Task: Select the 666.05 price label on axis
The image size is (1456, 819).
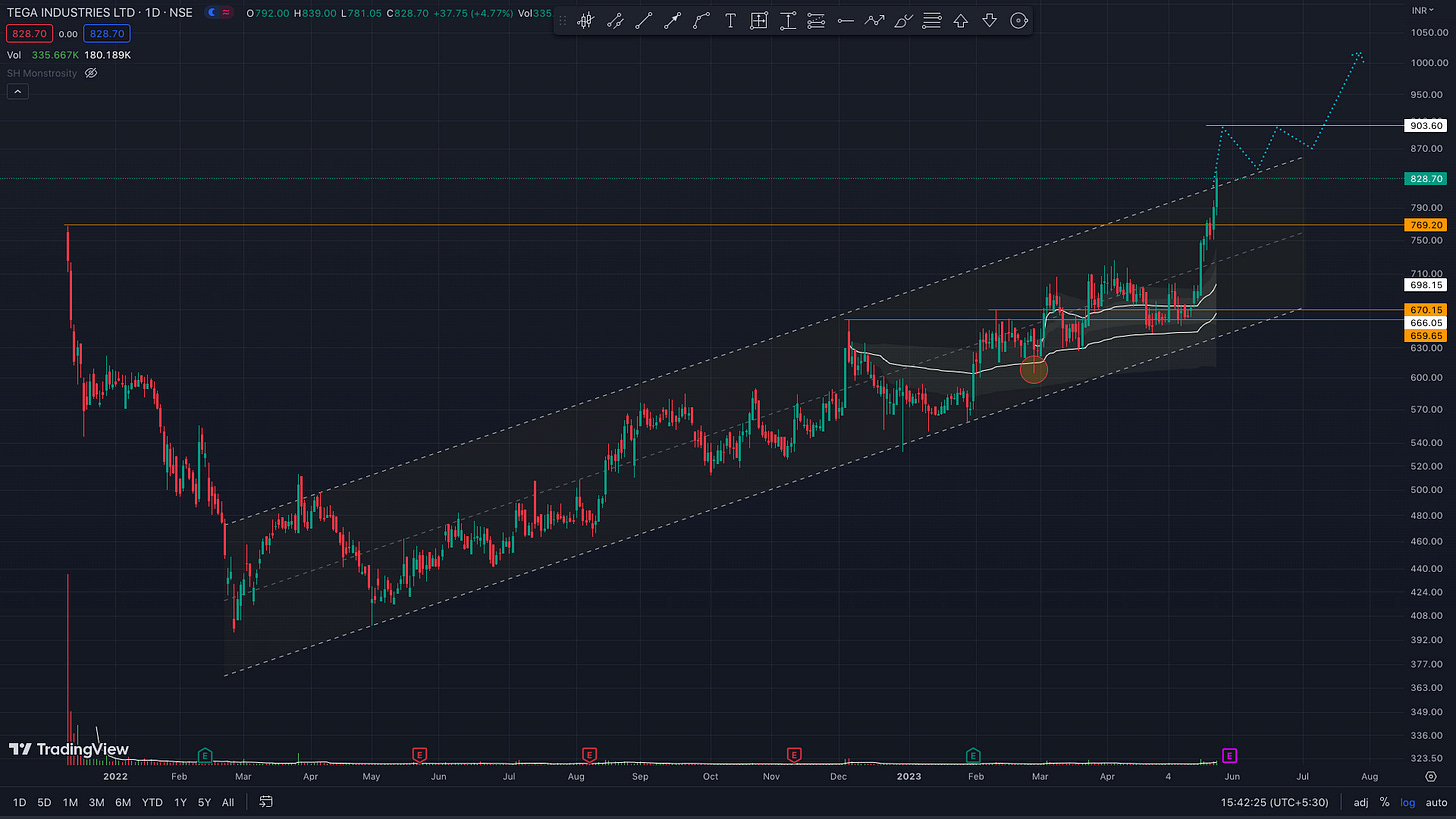Action: pos(1425,323)
